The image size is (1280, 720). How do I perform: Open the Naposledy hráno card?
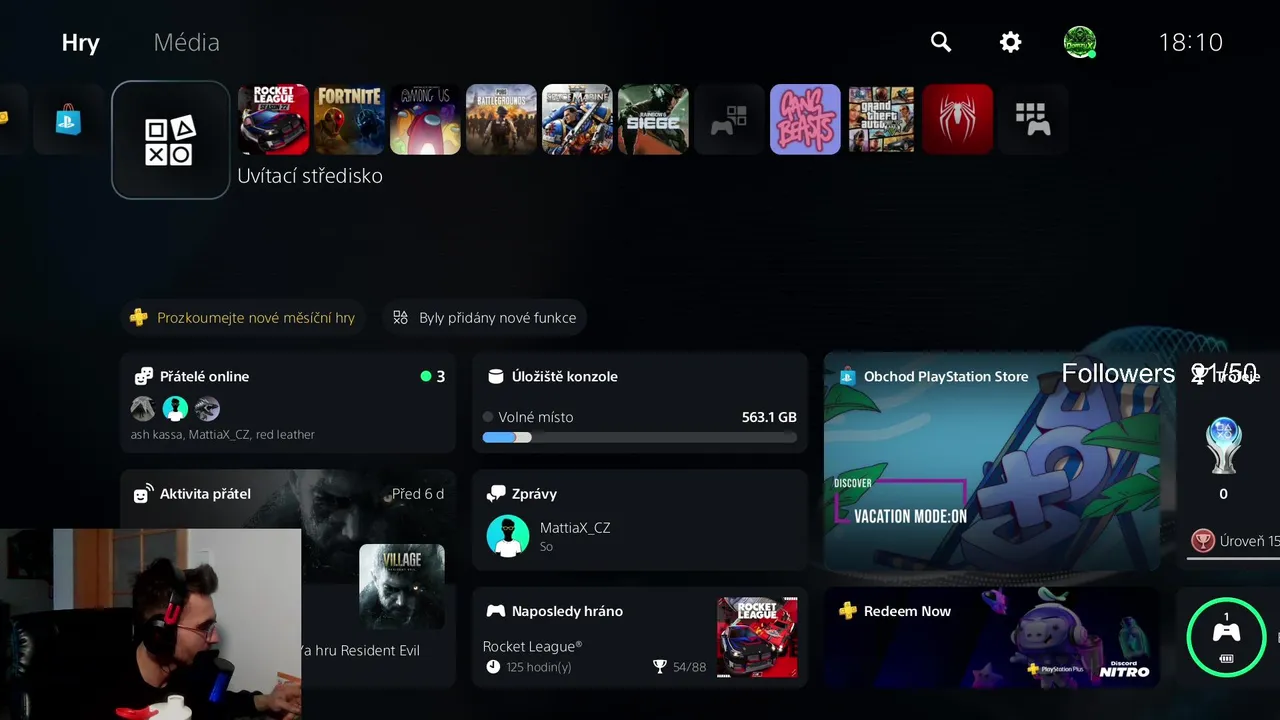(640, 638)
